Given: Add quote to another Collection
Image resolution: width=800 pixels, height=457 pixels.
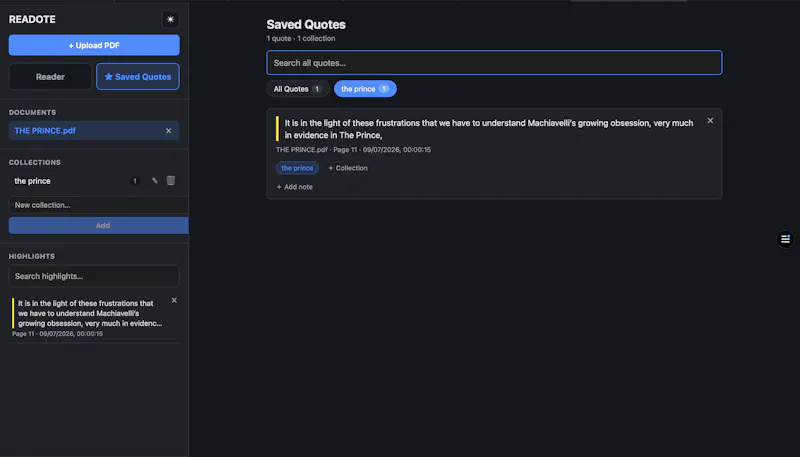Looking at the screenshot, I should 348,168.
